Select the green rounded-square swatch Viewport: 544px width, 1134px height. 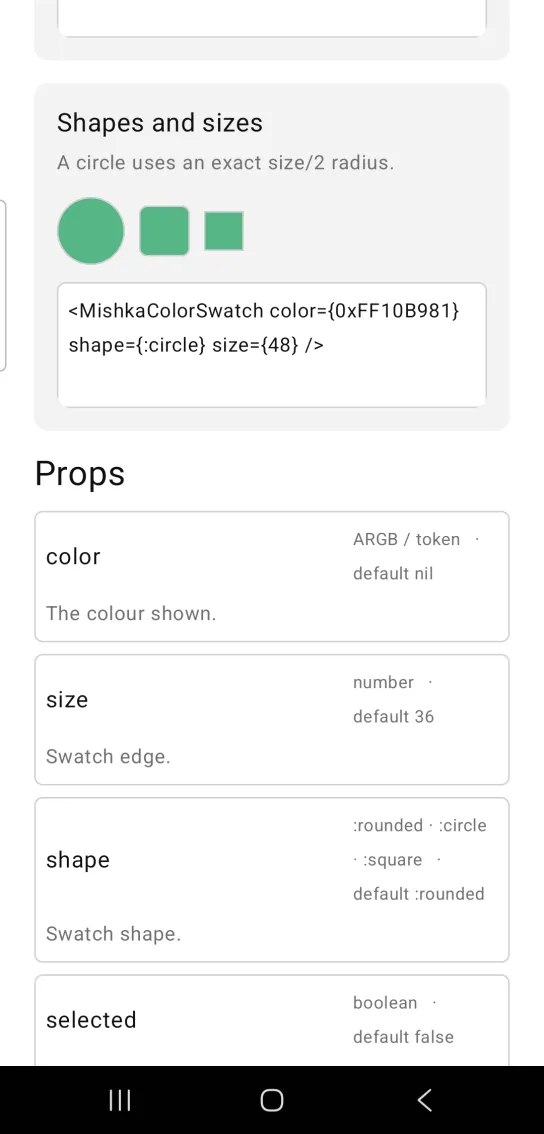164,231
